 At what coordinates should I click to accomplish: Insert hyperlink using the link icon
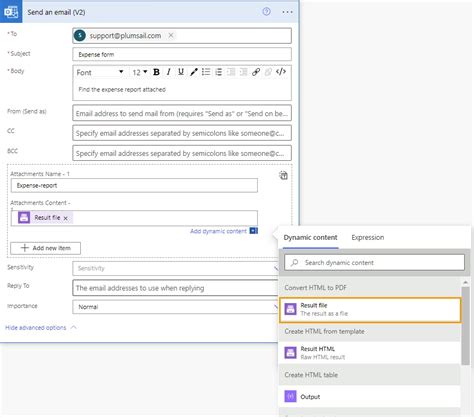coord(256,72)
